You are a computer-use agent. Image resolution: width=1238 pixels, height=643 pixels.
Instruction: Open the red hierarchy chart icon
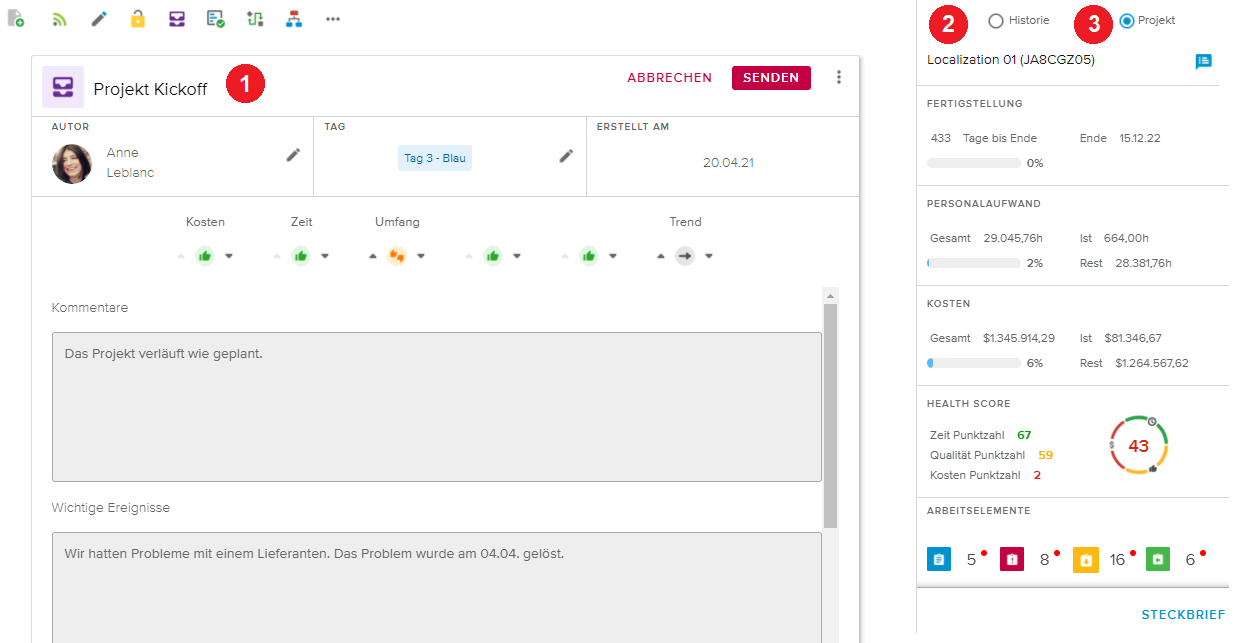click(293, 19)
